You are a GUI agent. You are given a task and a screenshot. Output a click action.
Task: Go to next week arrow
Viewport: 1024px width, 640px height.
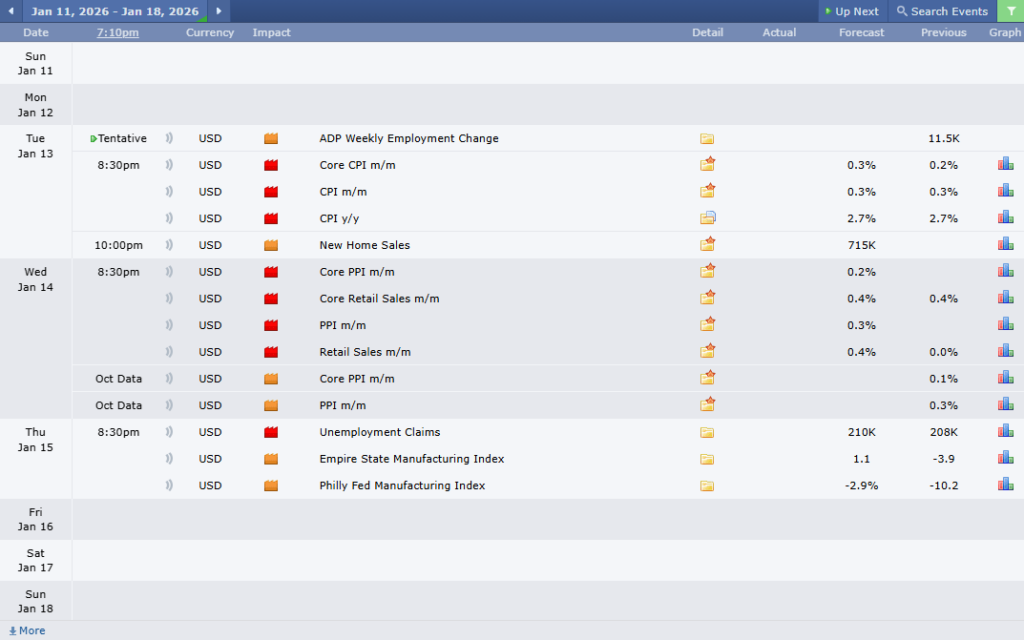coord(219,11)
